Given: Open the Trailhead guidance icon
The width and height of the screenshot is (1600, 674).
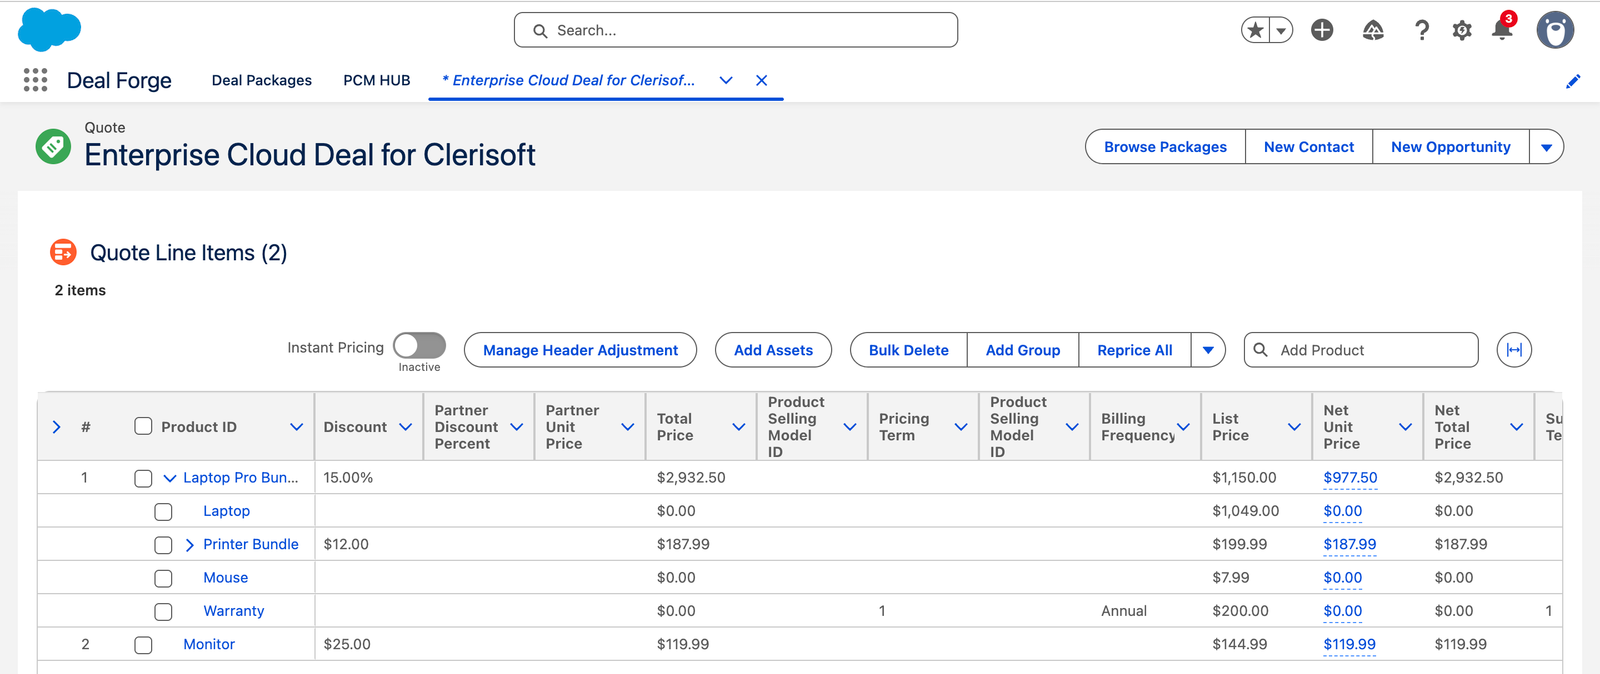Looking at the screenshot, I should click(1373, 30).
